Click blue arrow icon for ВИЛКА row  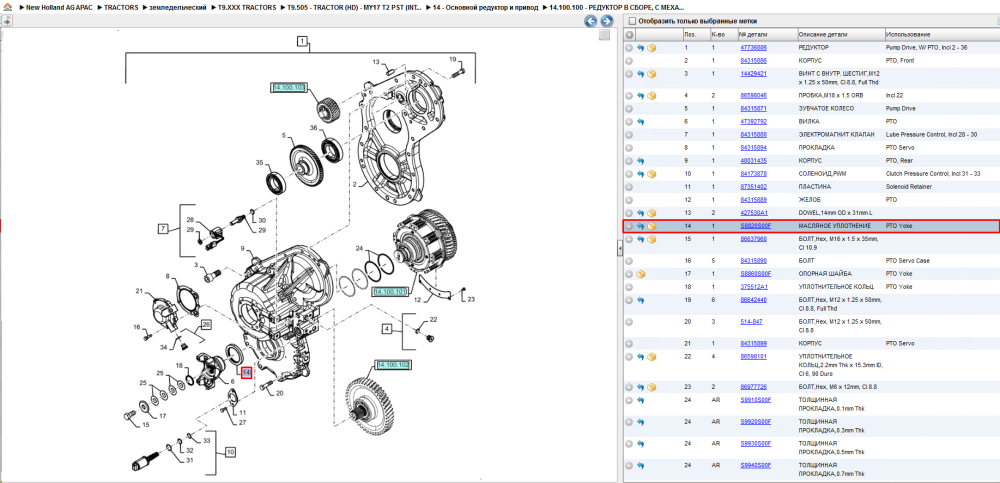tap(641, 121)
